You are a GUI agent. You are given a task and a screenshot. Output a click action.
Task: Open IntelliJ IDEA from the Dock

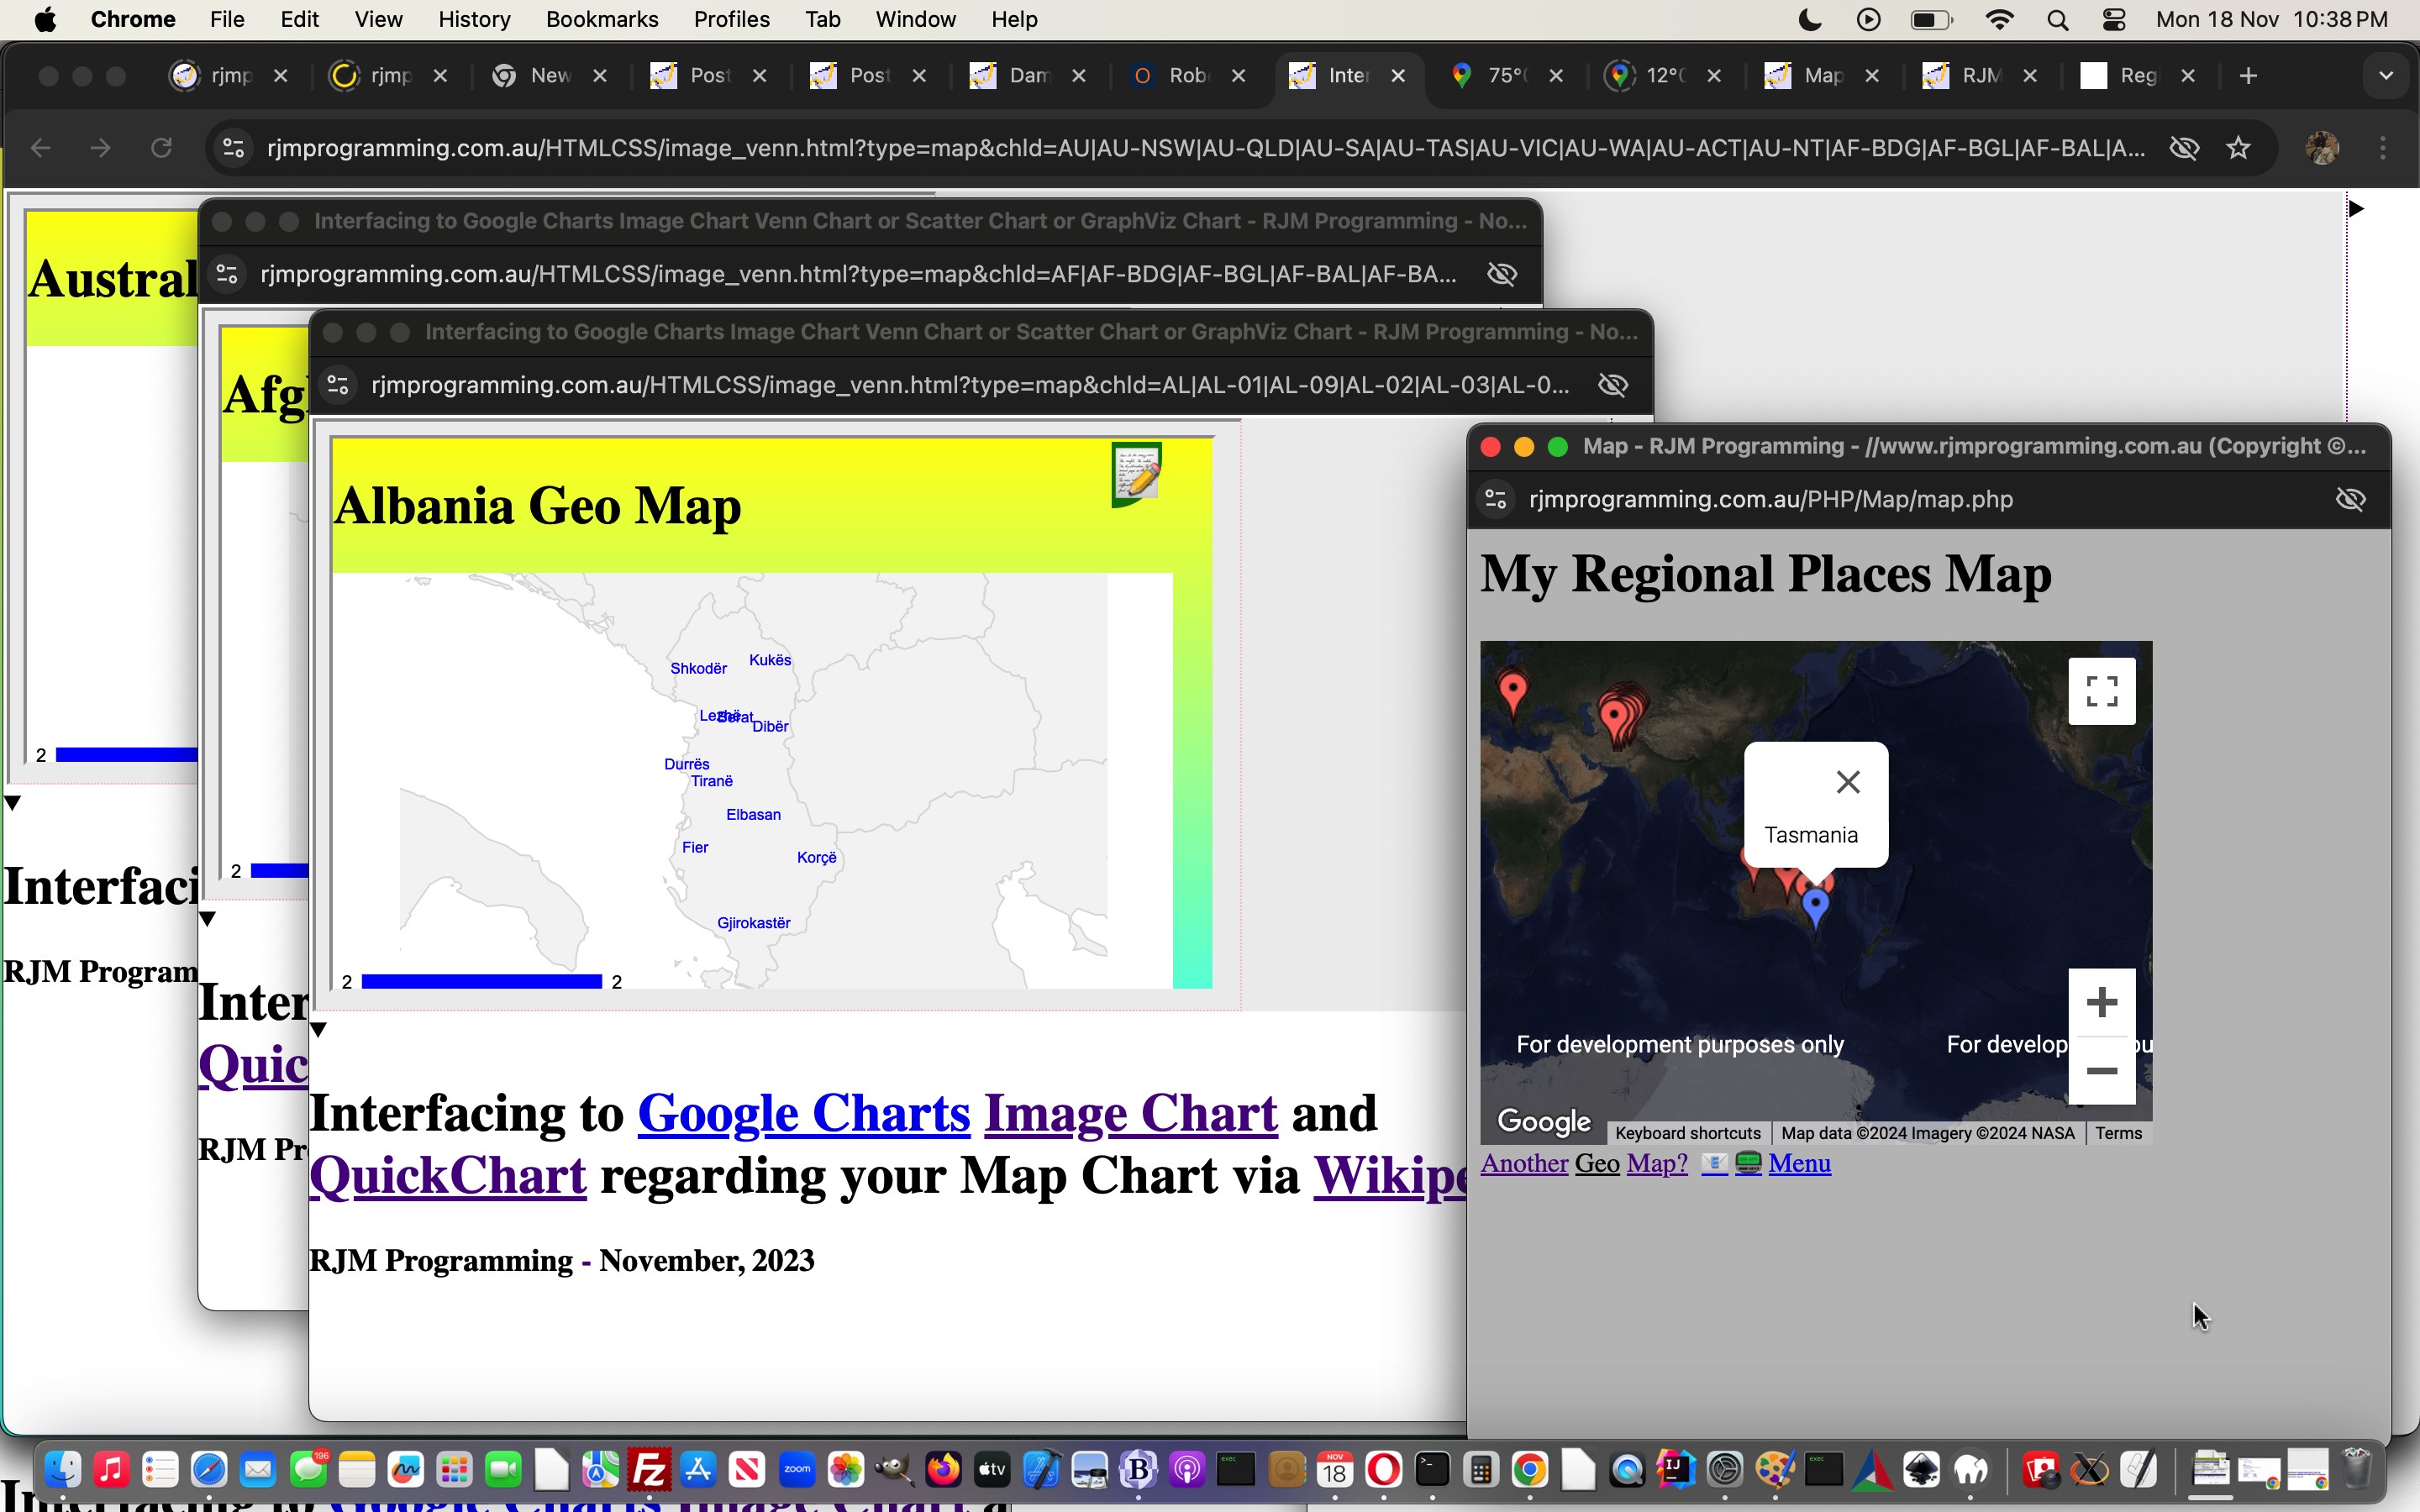click(1675, 1470)
